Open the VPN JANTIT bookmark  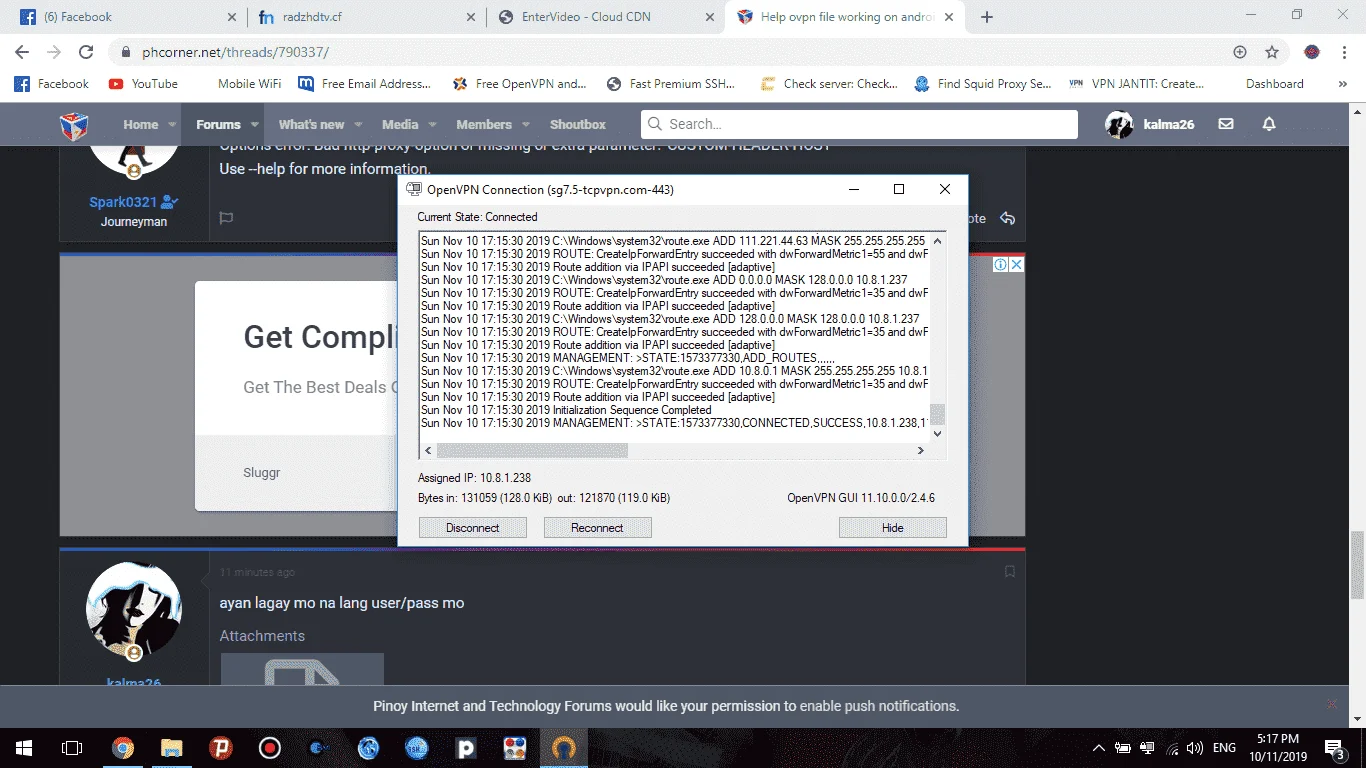1137,84
